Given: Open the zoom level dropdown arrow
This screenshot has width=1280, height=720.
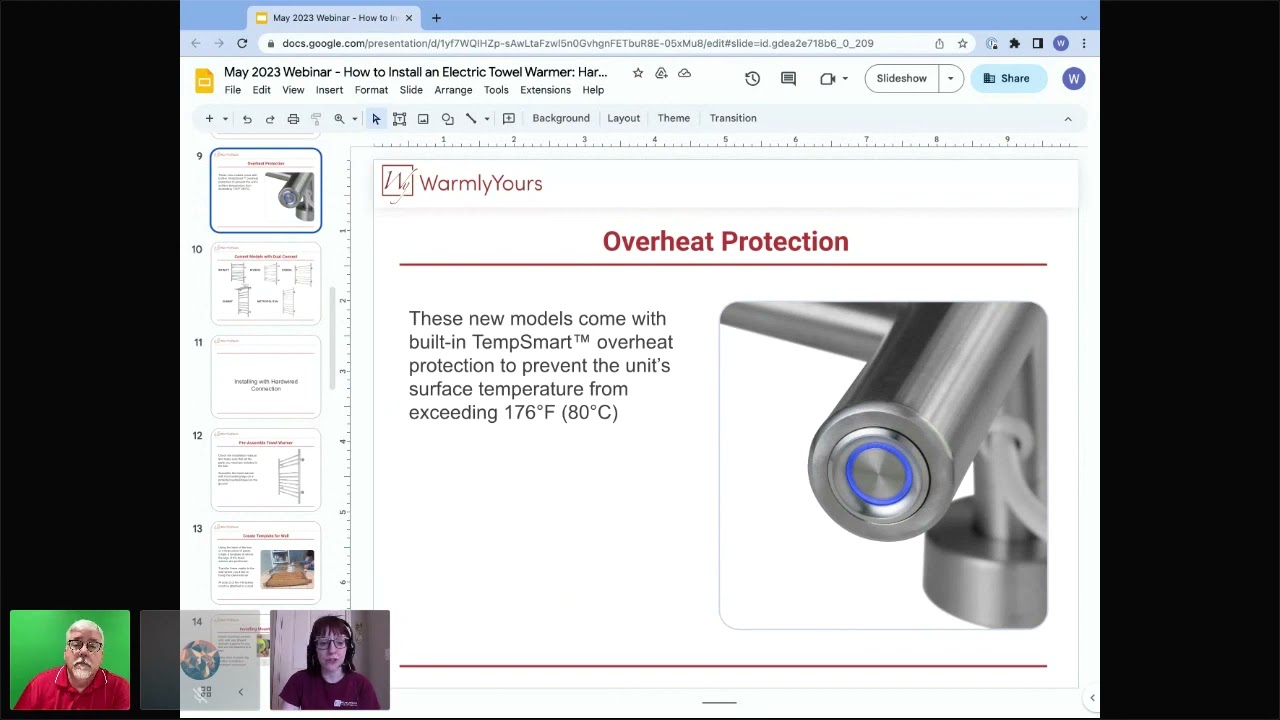Looking at the screenshot, I should [x=354, y=118].
